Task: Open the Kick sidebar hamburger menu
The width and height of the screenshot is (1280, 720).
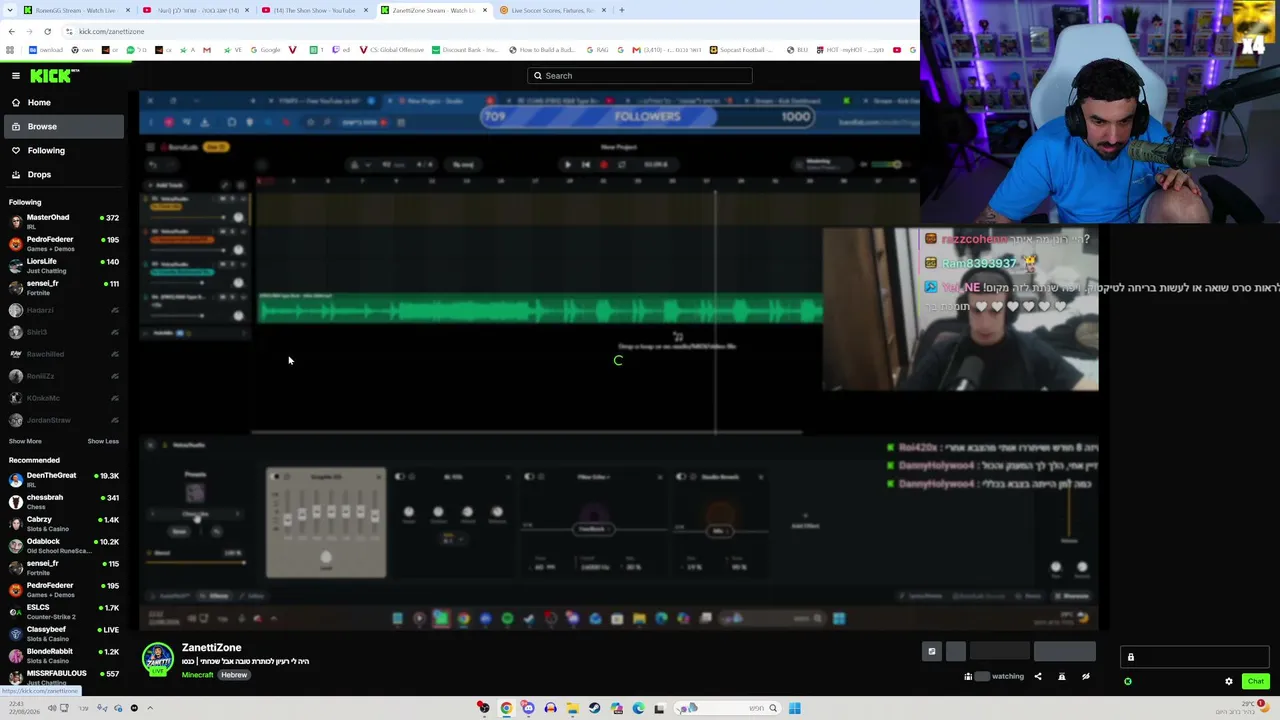Action: pos(16,76)
